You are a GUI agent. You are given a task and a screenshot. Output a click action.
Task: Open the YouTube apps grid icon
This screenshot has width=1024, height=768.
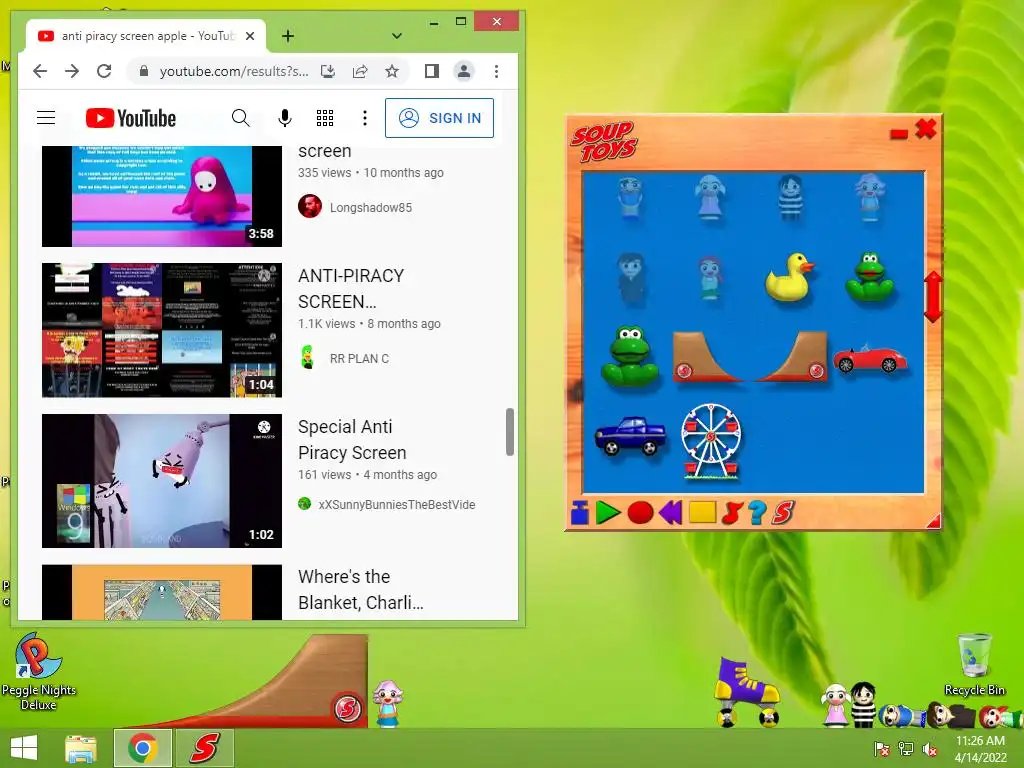[x=325, y=118]
